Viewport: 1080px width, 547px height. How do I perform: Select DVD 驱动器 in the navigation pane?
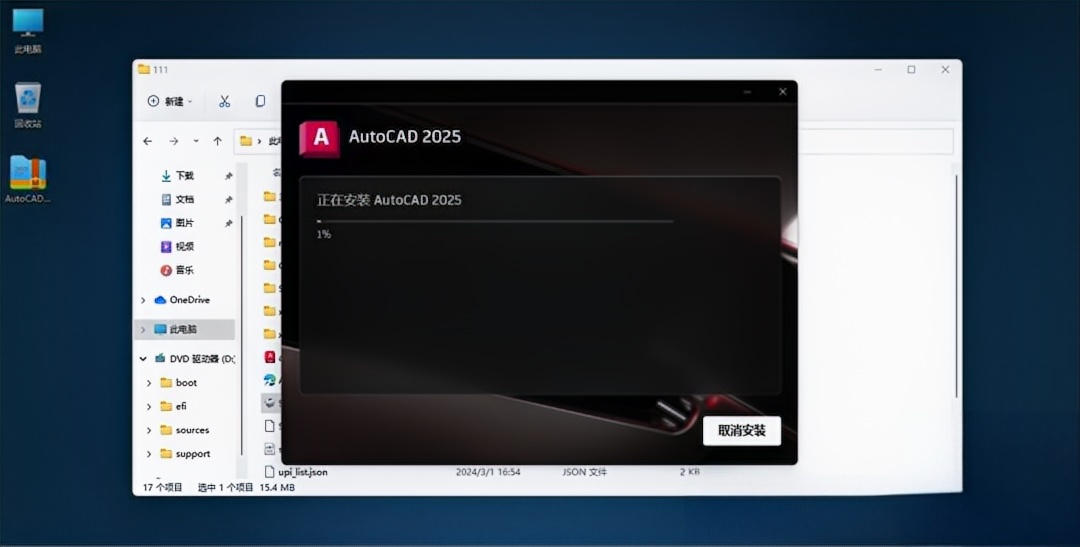tap(194, 359)
